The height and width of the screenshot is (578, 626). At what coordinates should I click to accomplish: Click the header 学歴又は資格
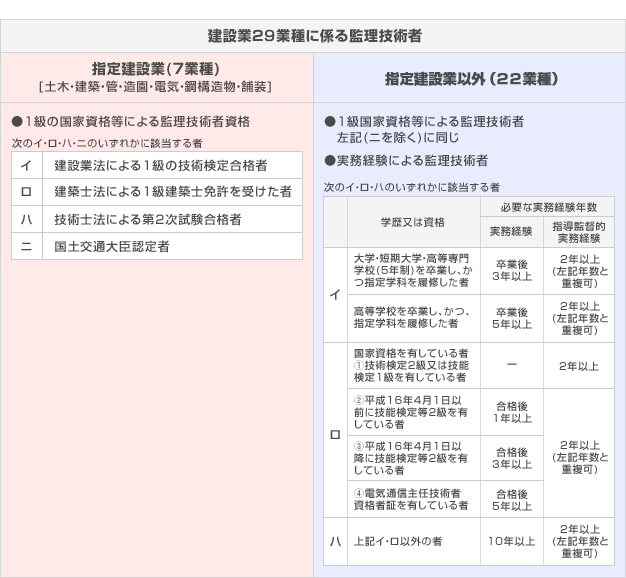[414, 222]
